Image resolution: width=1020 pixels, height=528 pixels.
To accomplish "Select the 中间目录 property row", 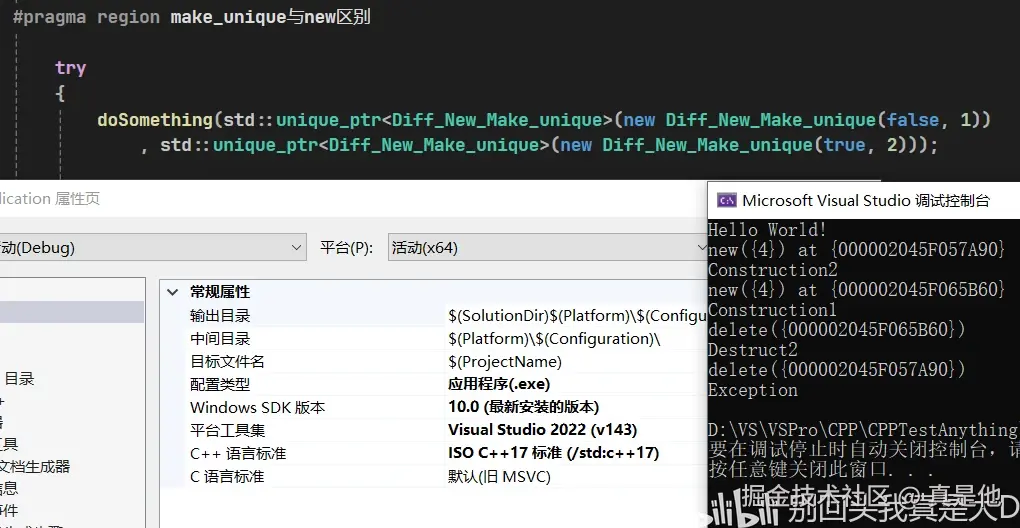I will 434,339.
